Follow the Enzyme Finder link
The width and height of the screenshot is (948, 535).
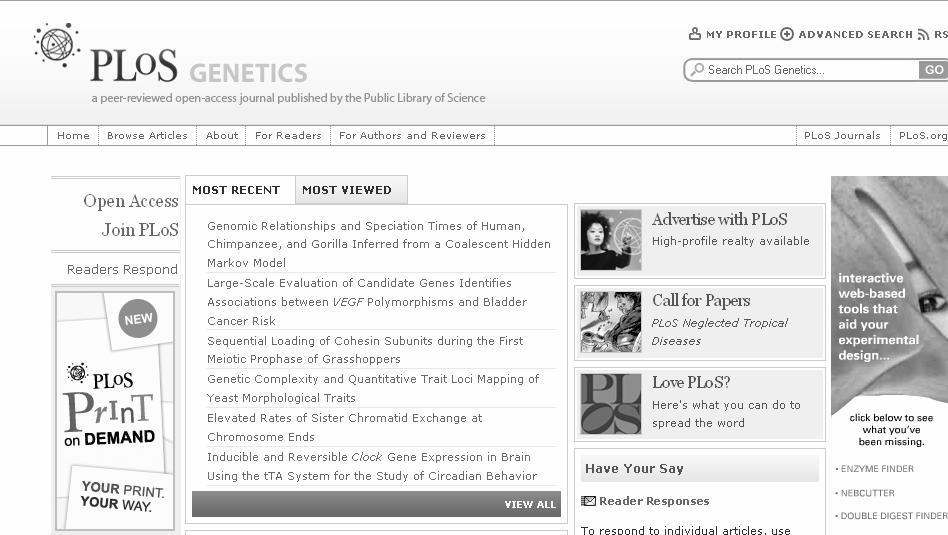pyautogui.click(x=877, y=469)
